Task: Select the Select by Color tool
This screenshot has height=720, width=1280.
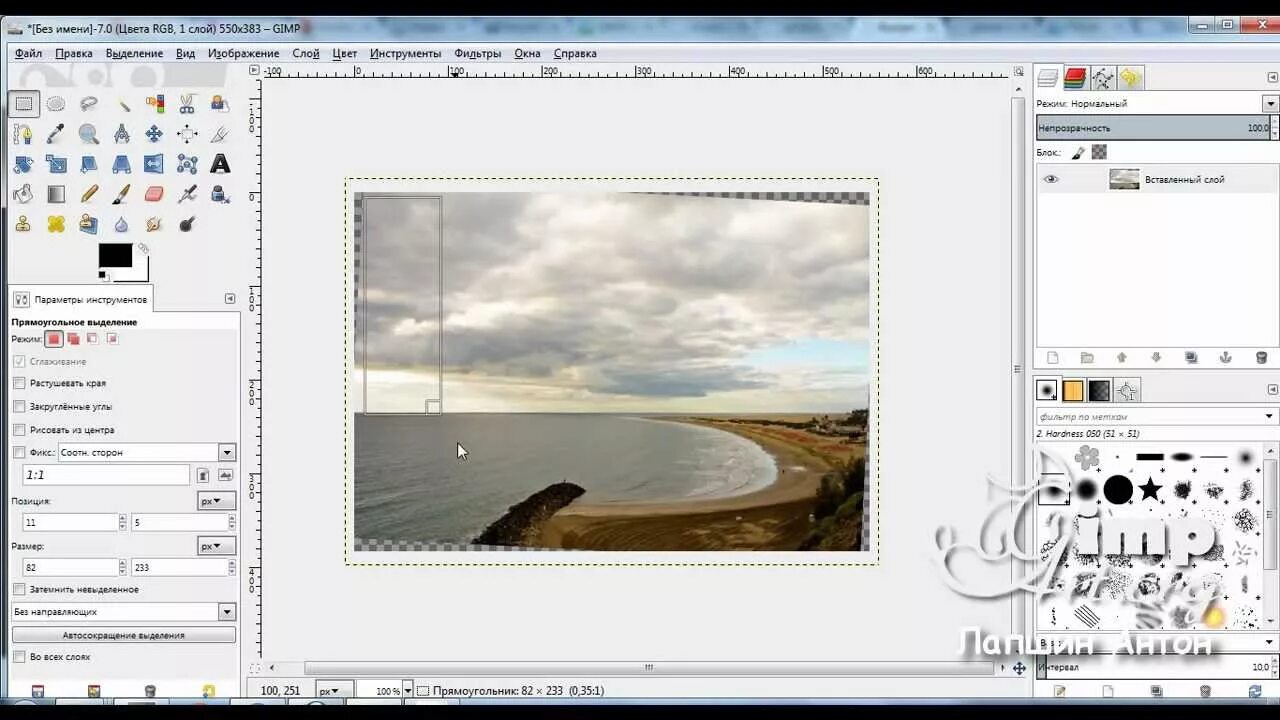Action: (x=155, y=104)
